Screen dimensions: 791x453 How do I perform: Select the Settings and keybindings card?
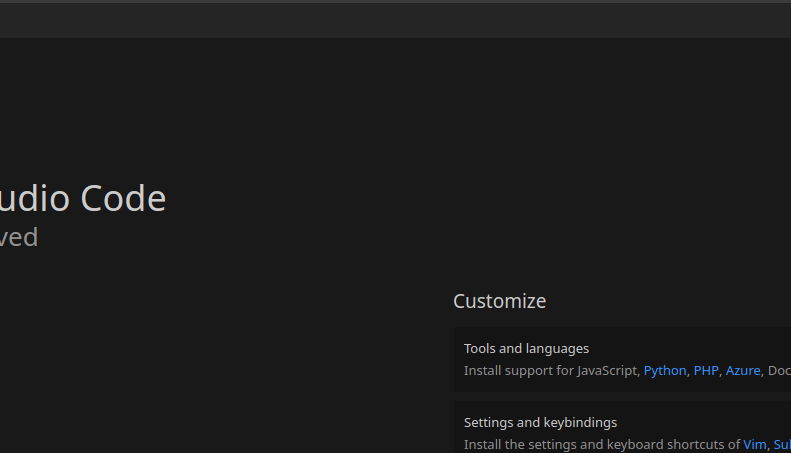click(x=623, y=427)
